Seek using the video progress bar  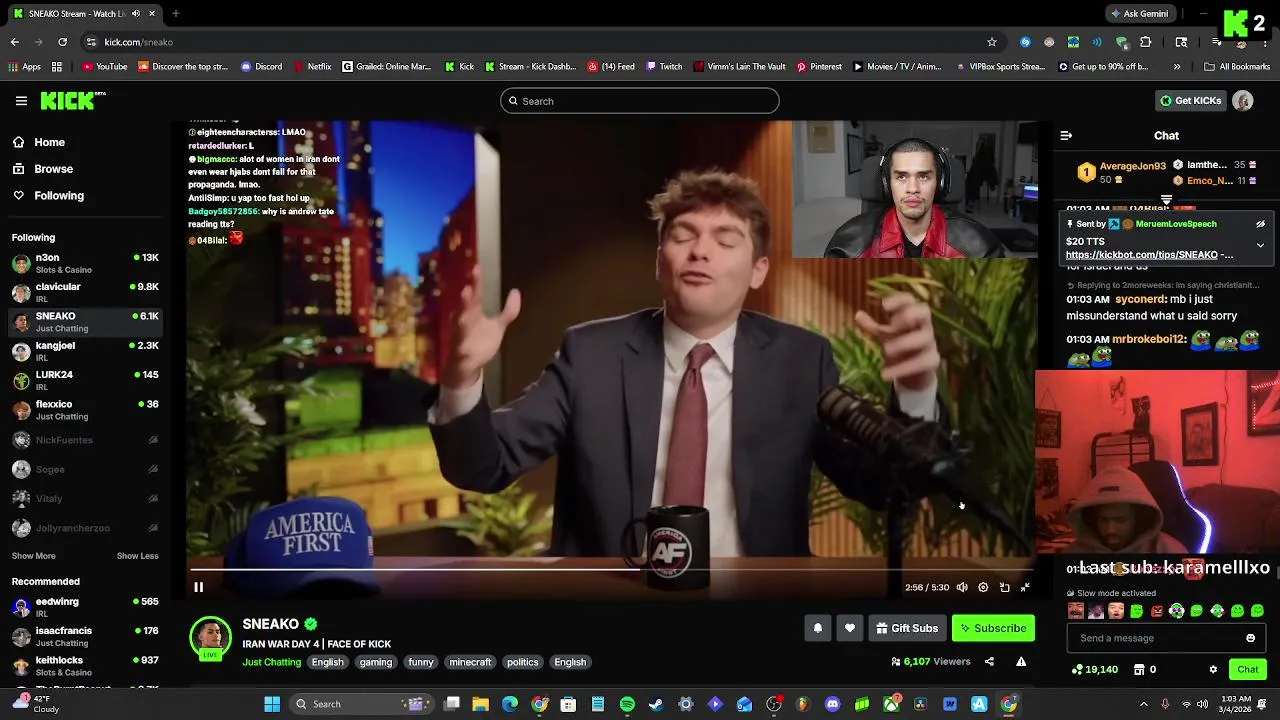[x=610, y=570]
